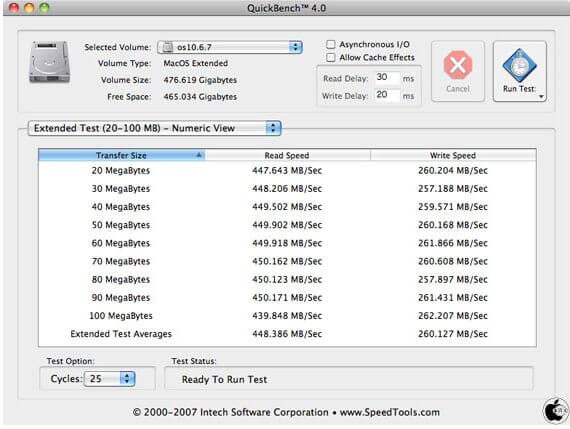Click read speed value 448.206 MB/Sec
This screenshot has width=570, height=429.
pos(287,189)
